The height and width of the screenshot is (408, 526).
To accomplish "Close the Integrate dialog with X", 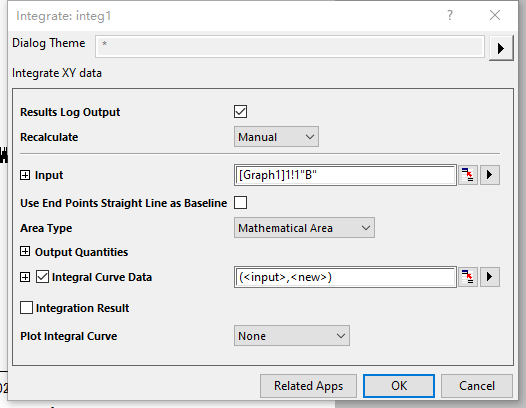I will click(495, 15).
